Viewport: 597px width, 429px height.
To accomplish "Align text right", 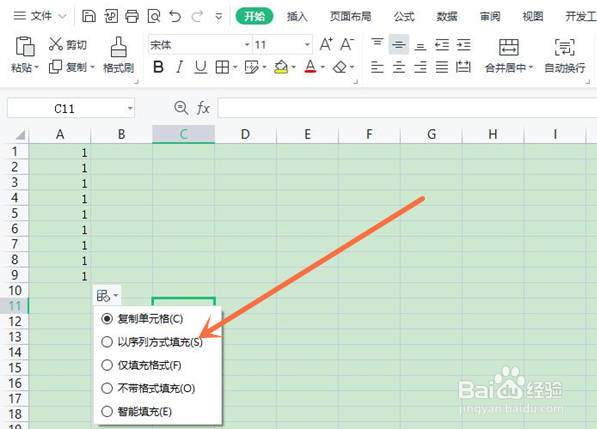I will click(420, 67).
